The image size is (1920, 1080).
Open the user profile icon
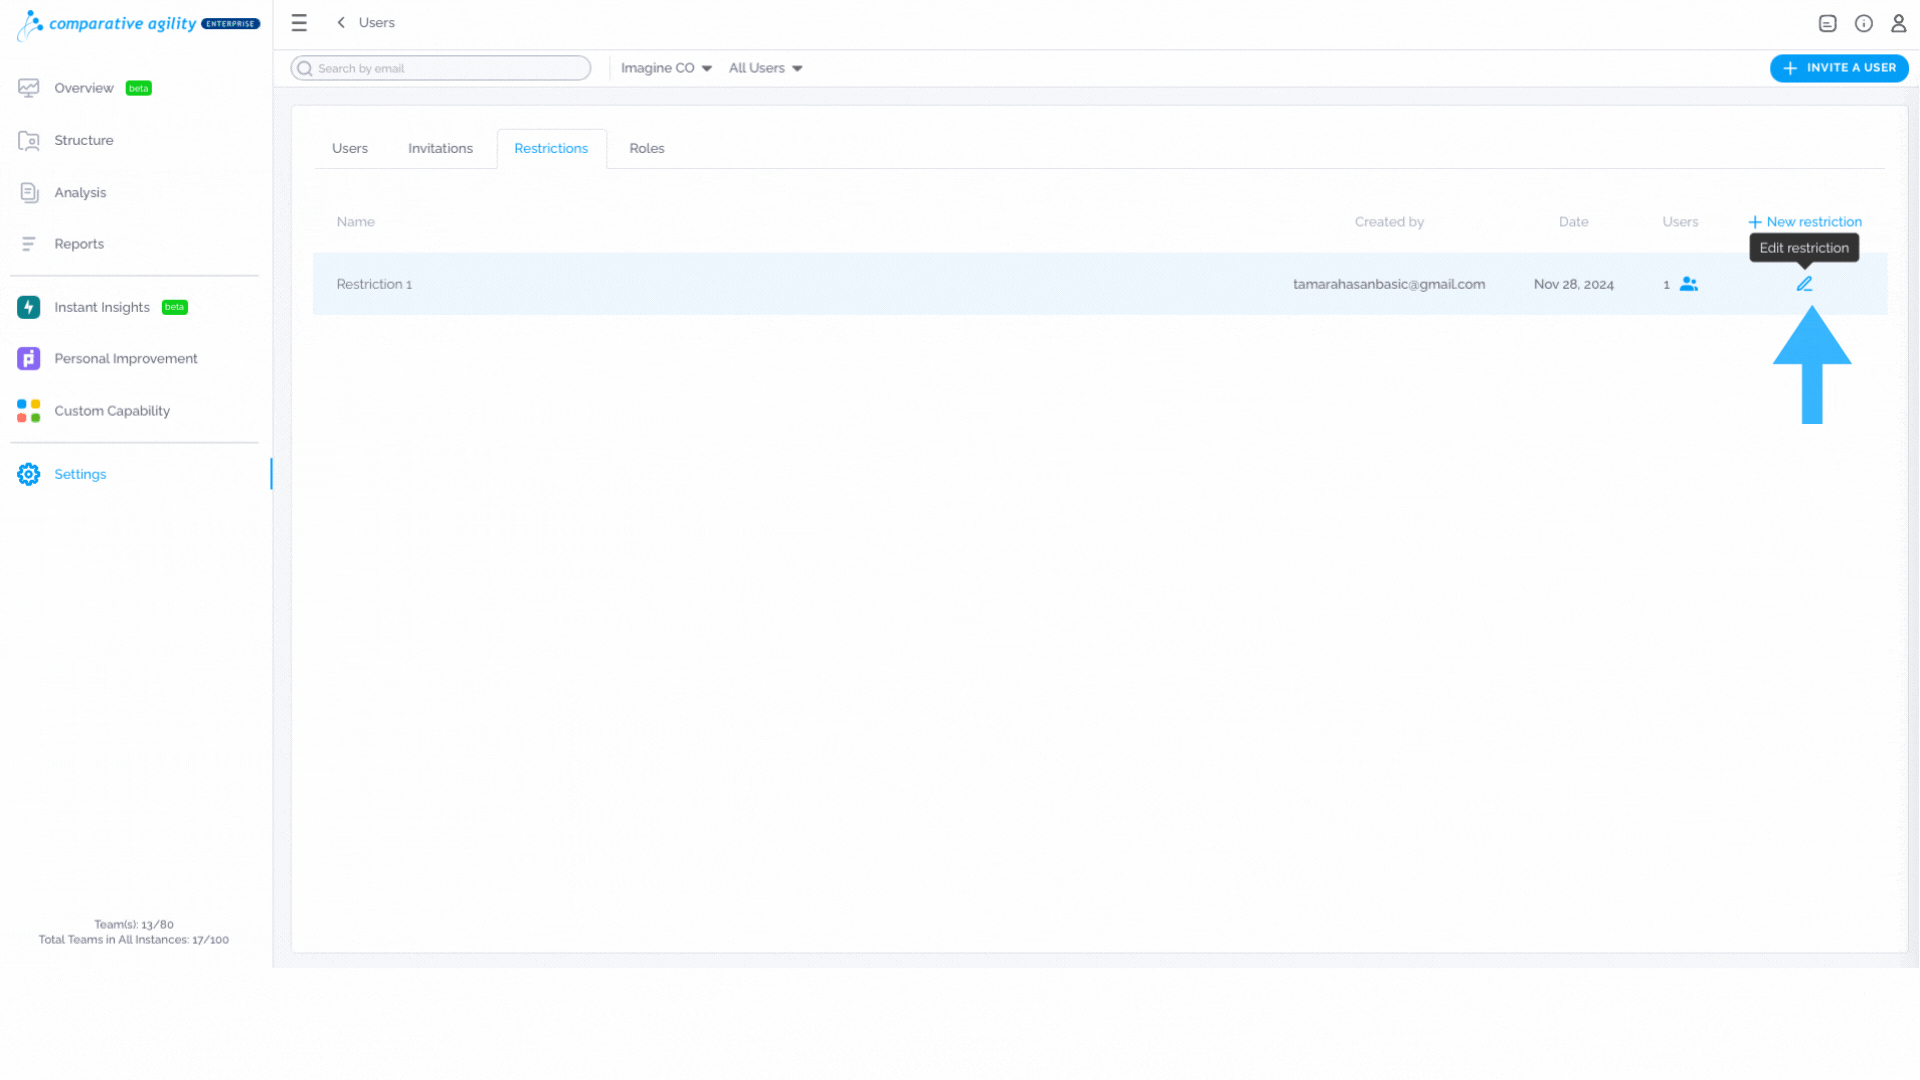(x=1898, y=23)
